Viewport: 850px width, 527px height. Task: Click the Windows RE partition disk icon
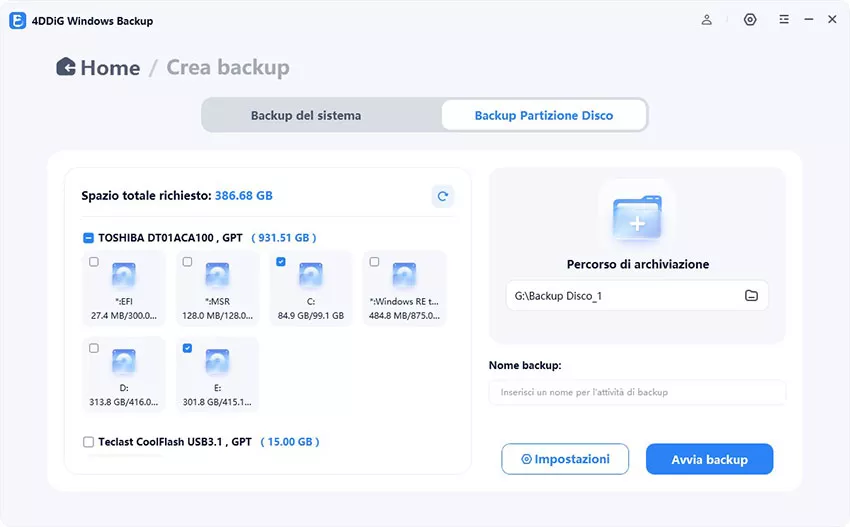[404, 275]
